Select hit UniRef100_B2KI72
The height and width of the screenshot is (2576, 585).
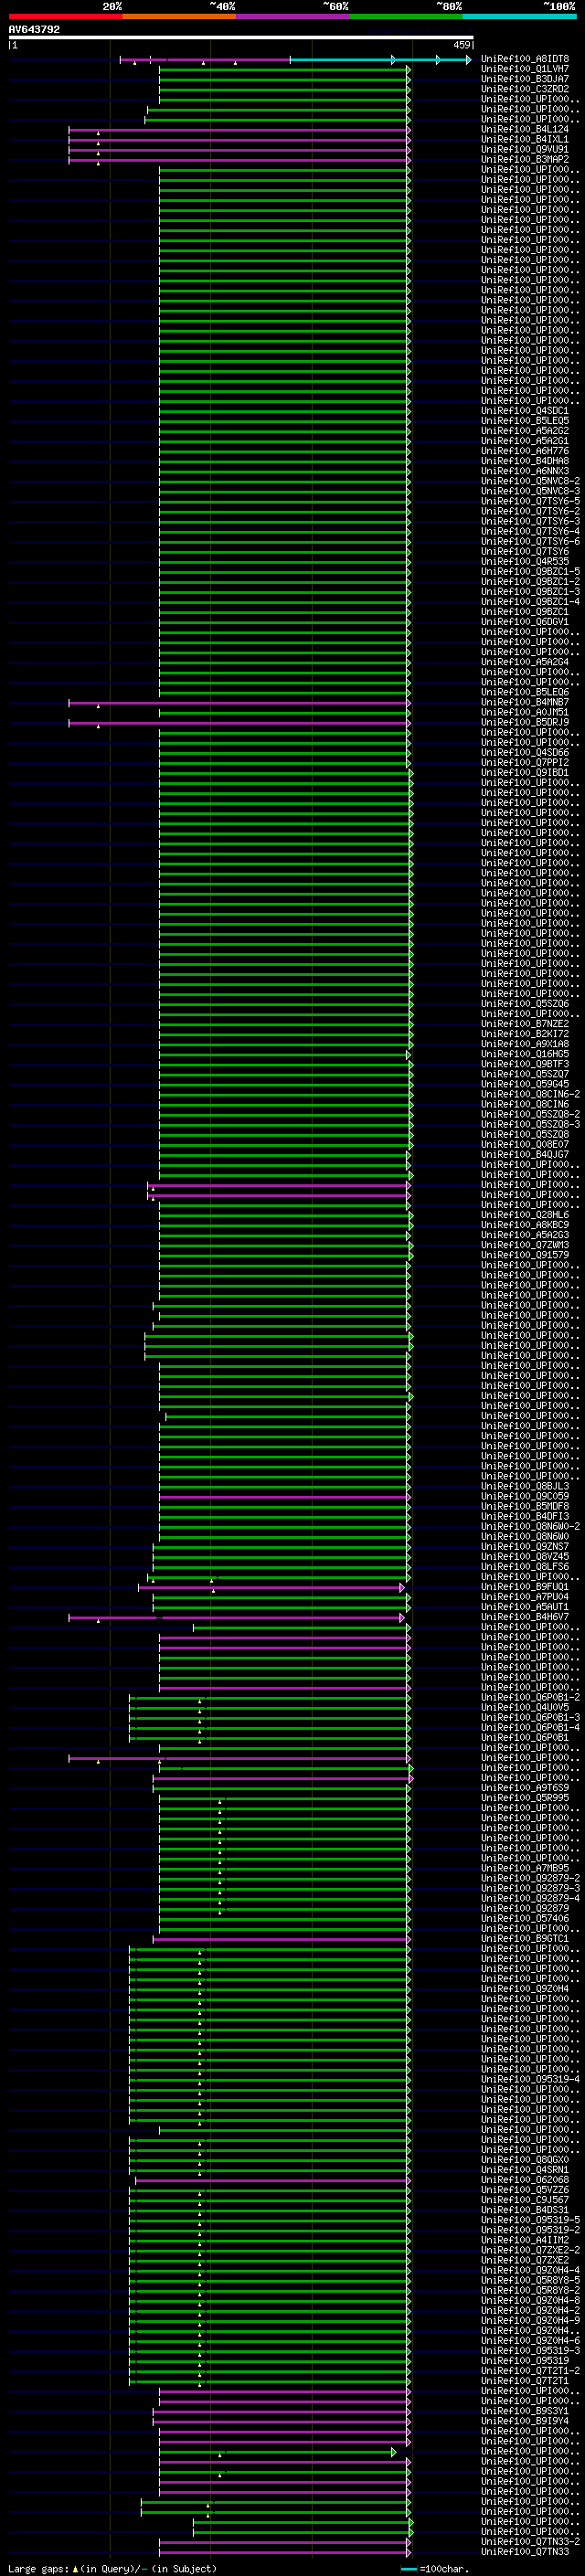coord(525,1034)
